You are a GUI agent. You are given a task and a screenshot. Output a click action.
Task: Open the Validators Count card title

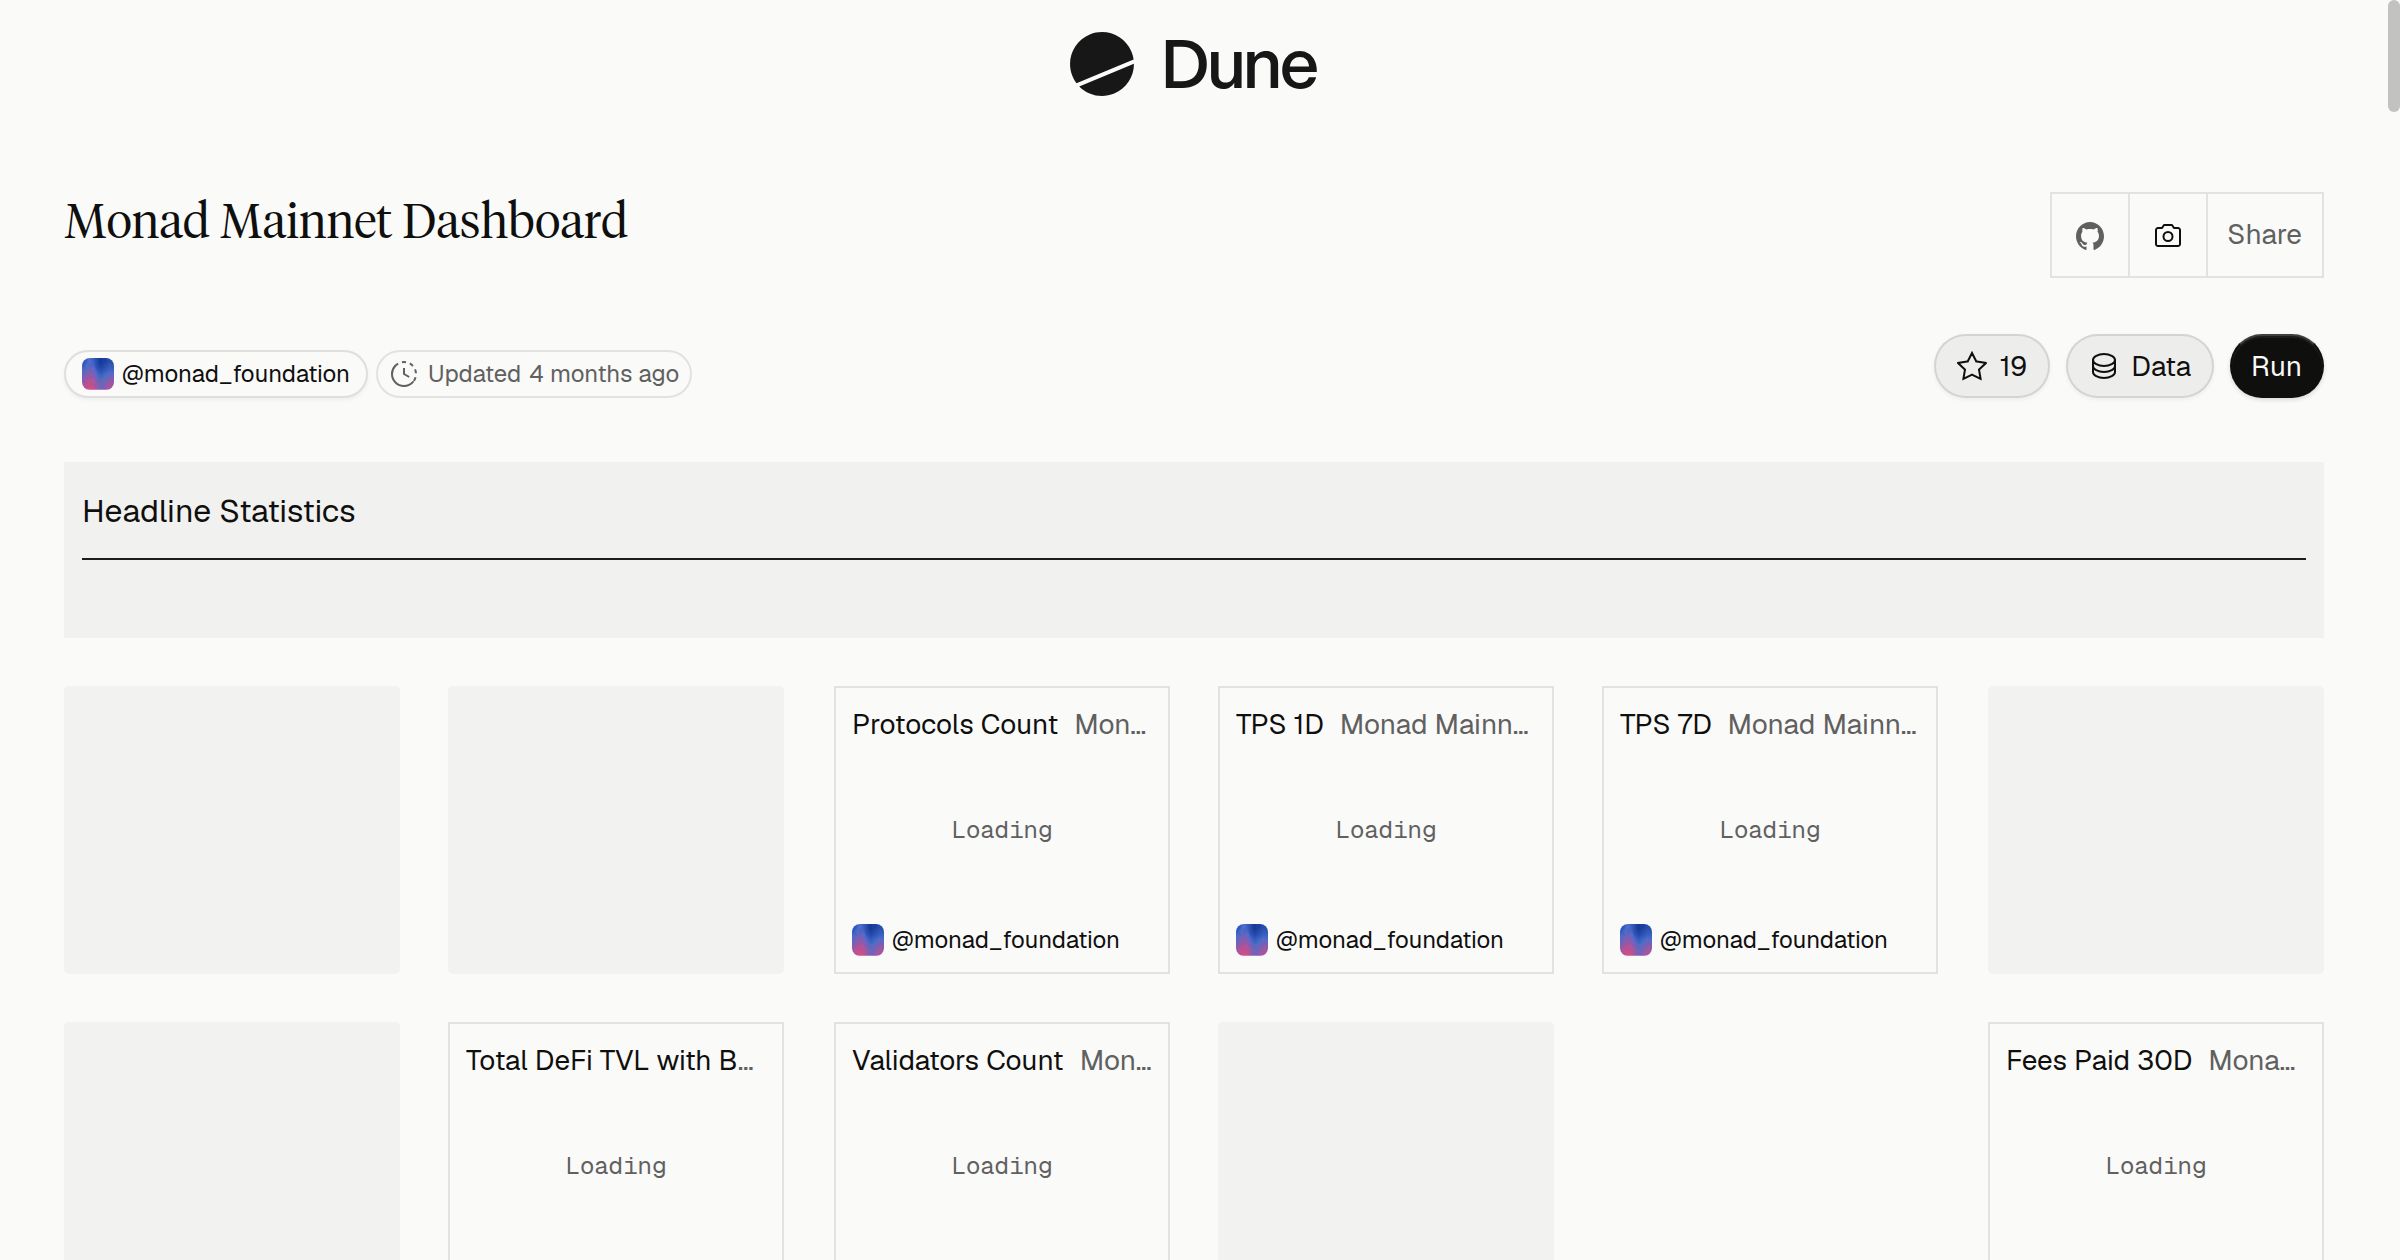[x=957, y=1060]
